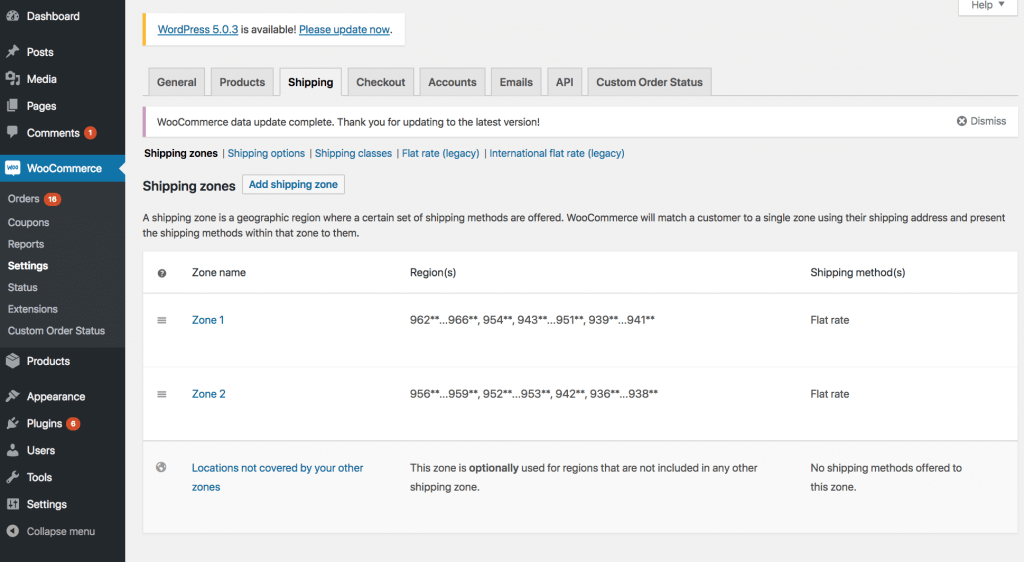Open Extensions in WooCommerce submenu

(33, 309)
